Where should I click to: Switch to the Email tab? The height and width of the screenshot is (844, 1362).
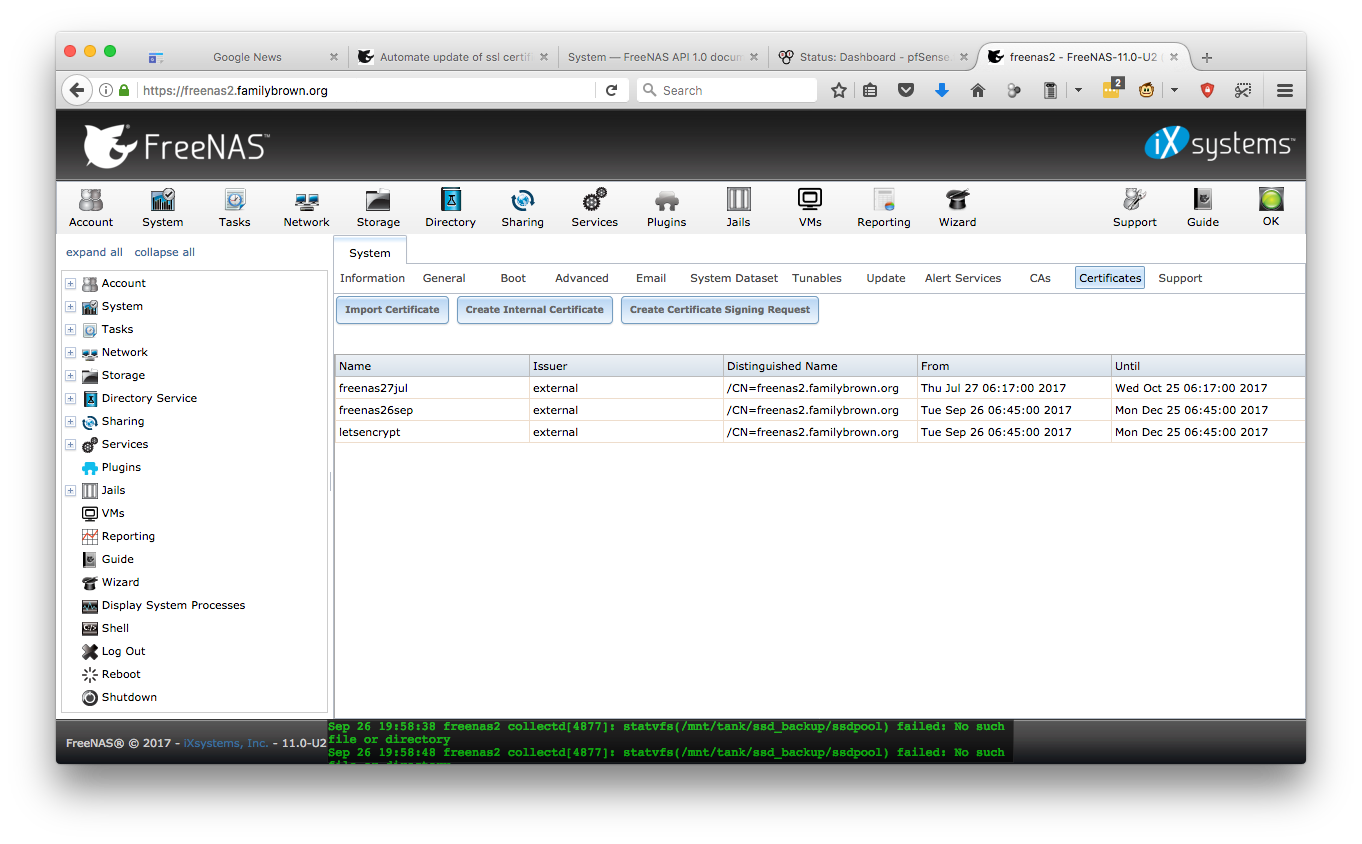pyautogui.click(x=651, y=278)
